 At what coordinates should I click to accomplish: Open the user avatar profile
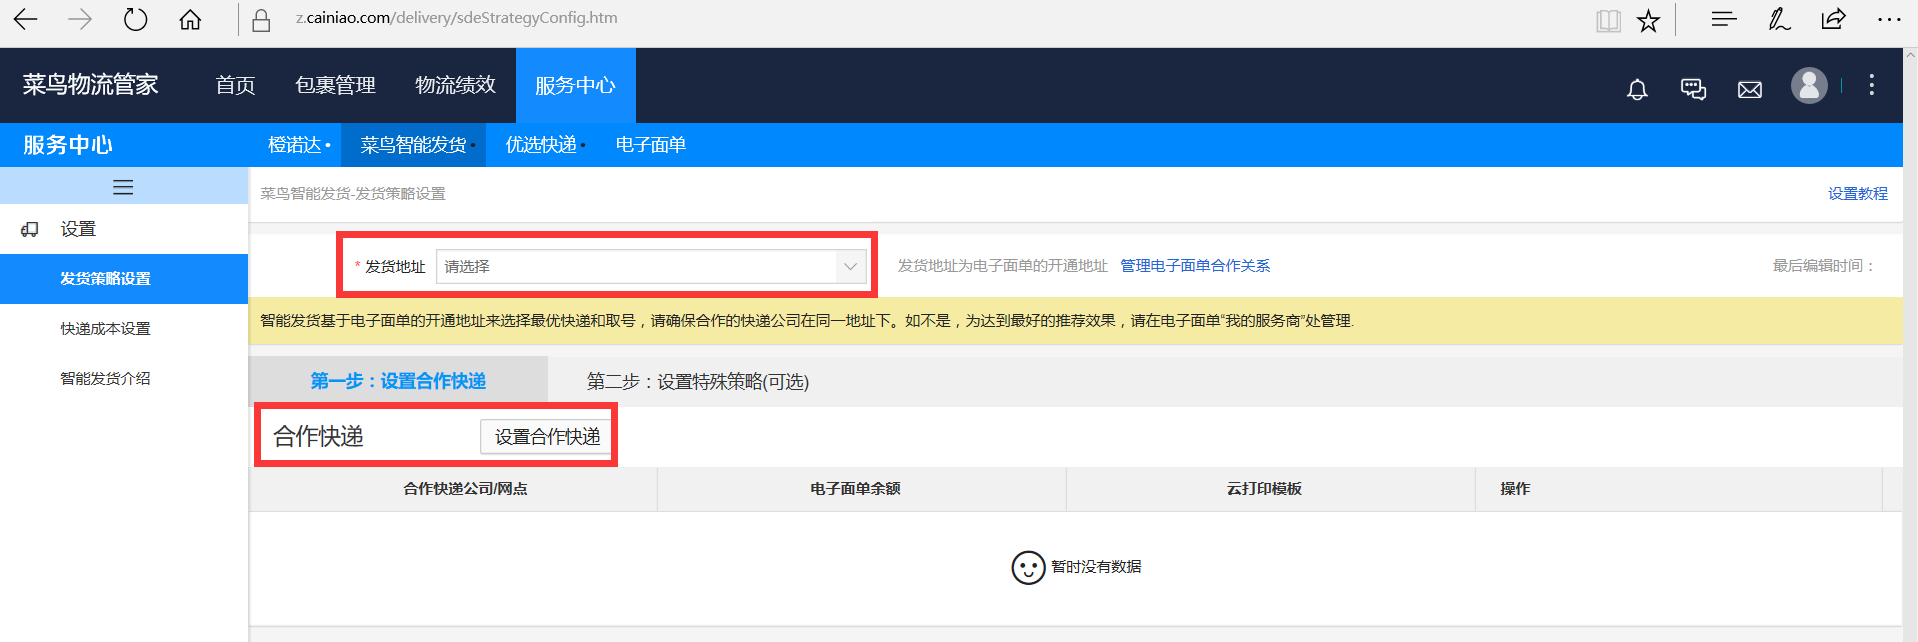(x=1808, y=86)
